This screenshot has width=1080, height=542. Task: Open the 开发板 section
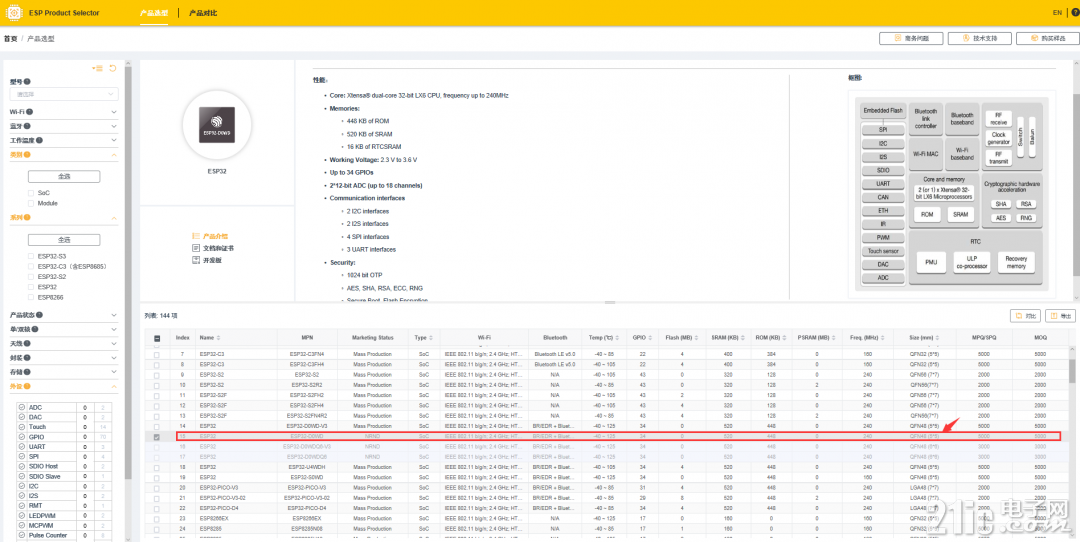(207, 260)
